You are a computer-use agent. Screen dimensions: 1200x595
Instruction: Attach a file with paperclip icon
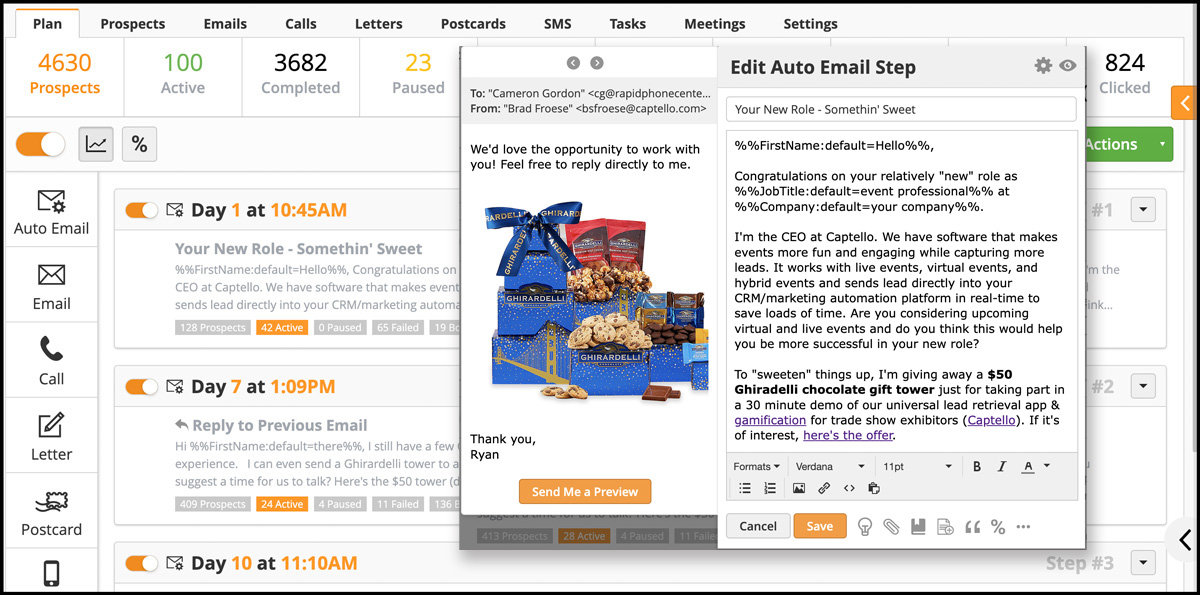pos(891,527)
